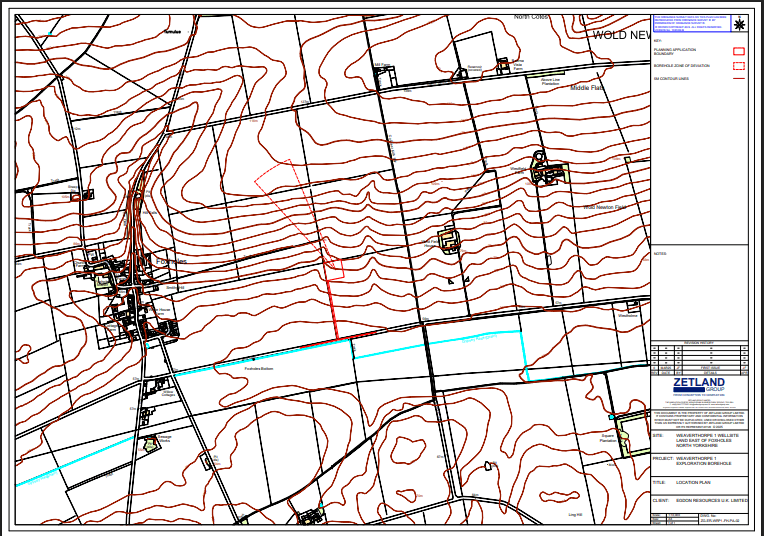Click the north arrow compass symbol
This screenshot has height=536, width=764.
tap(740, 25)
